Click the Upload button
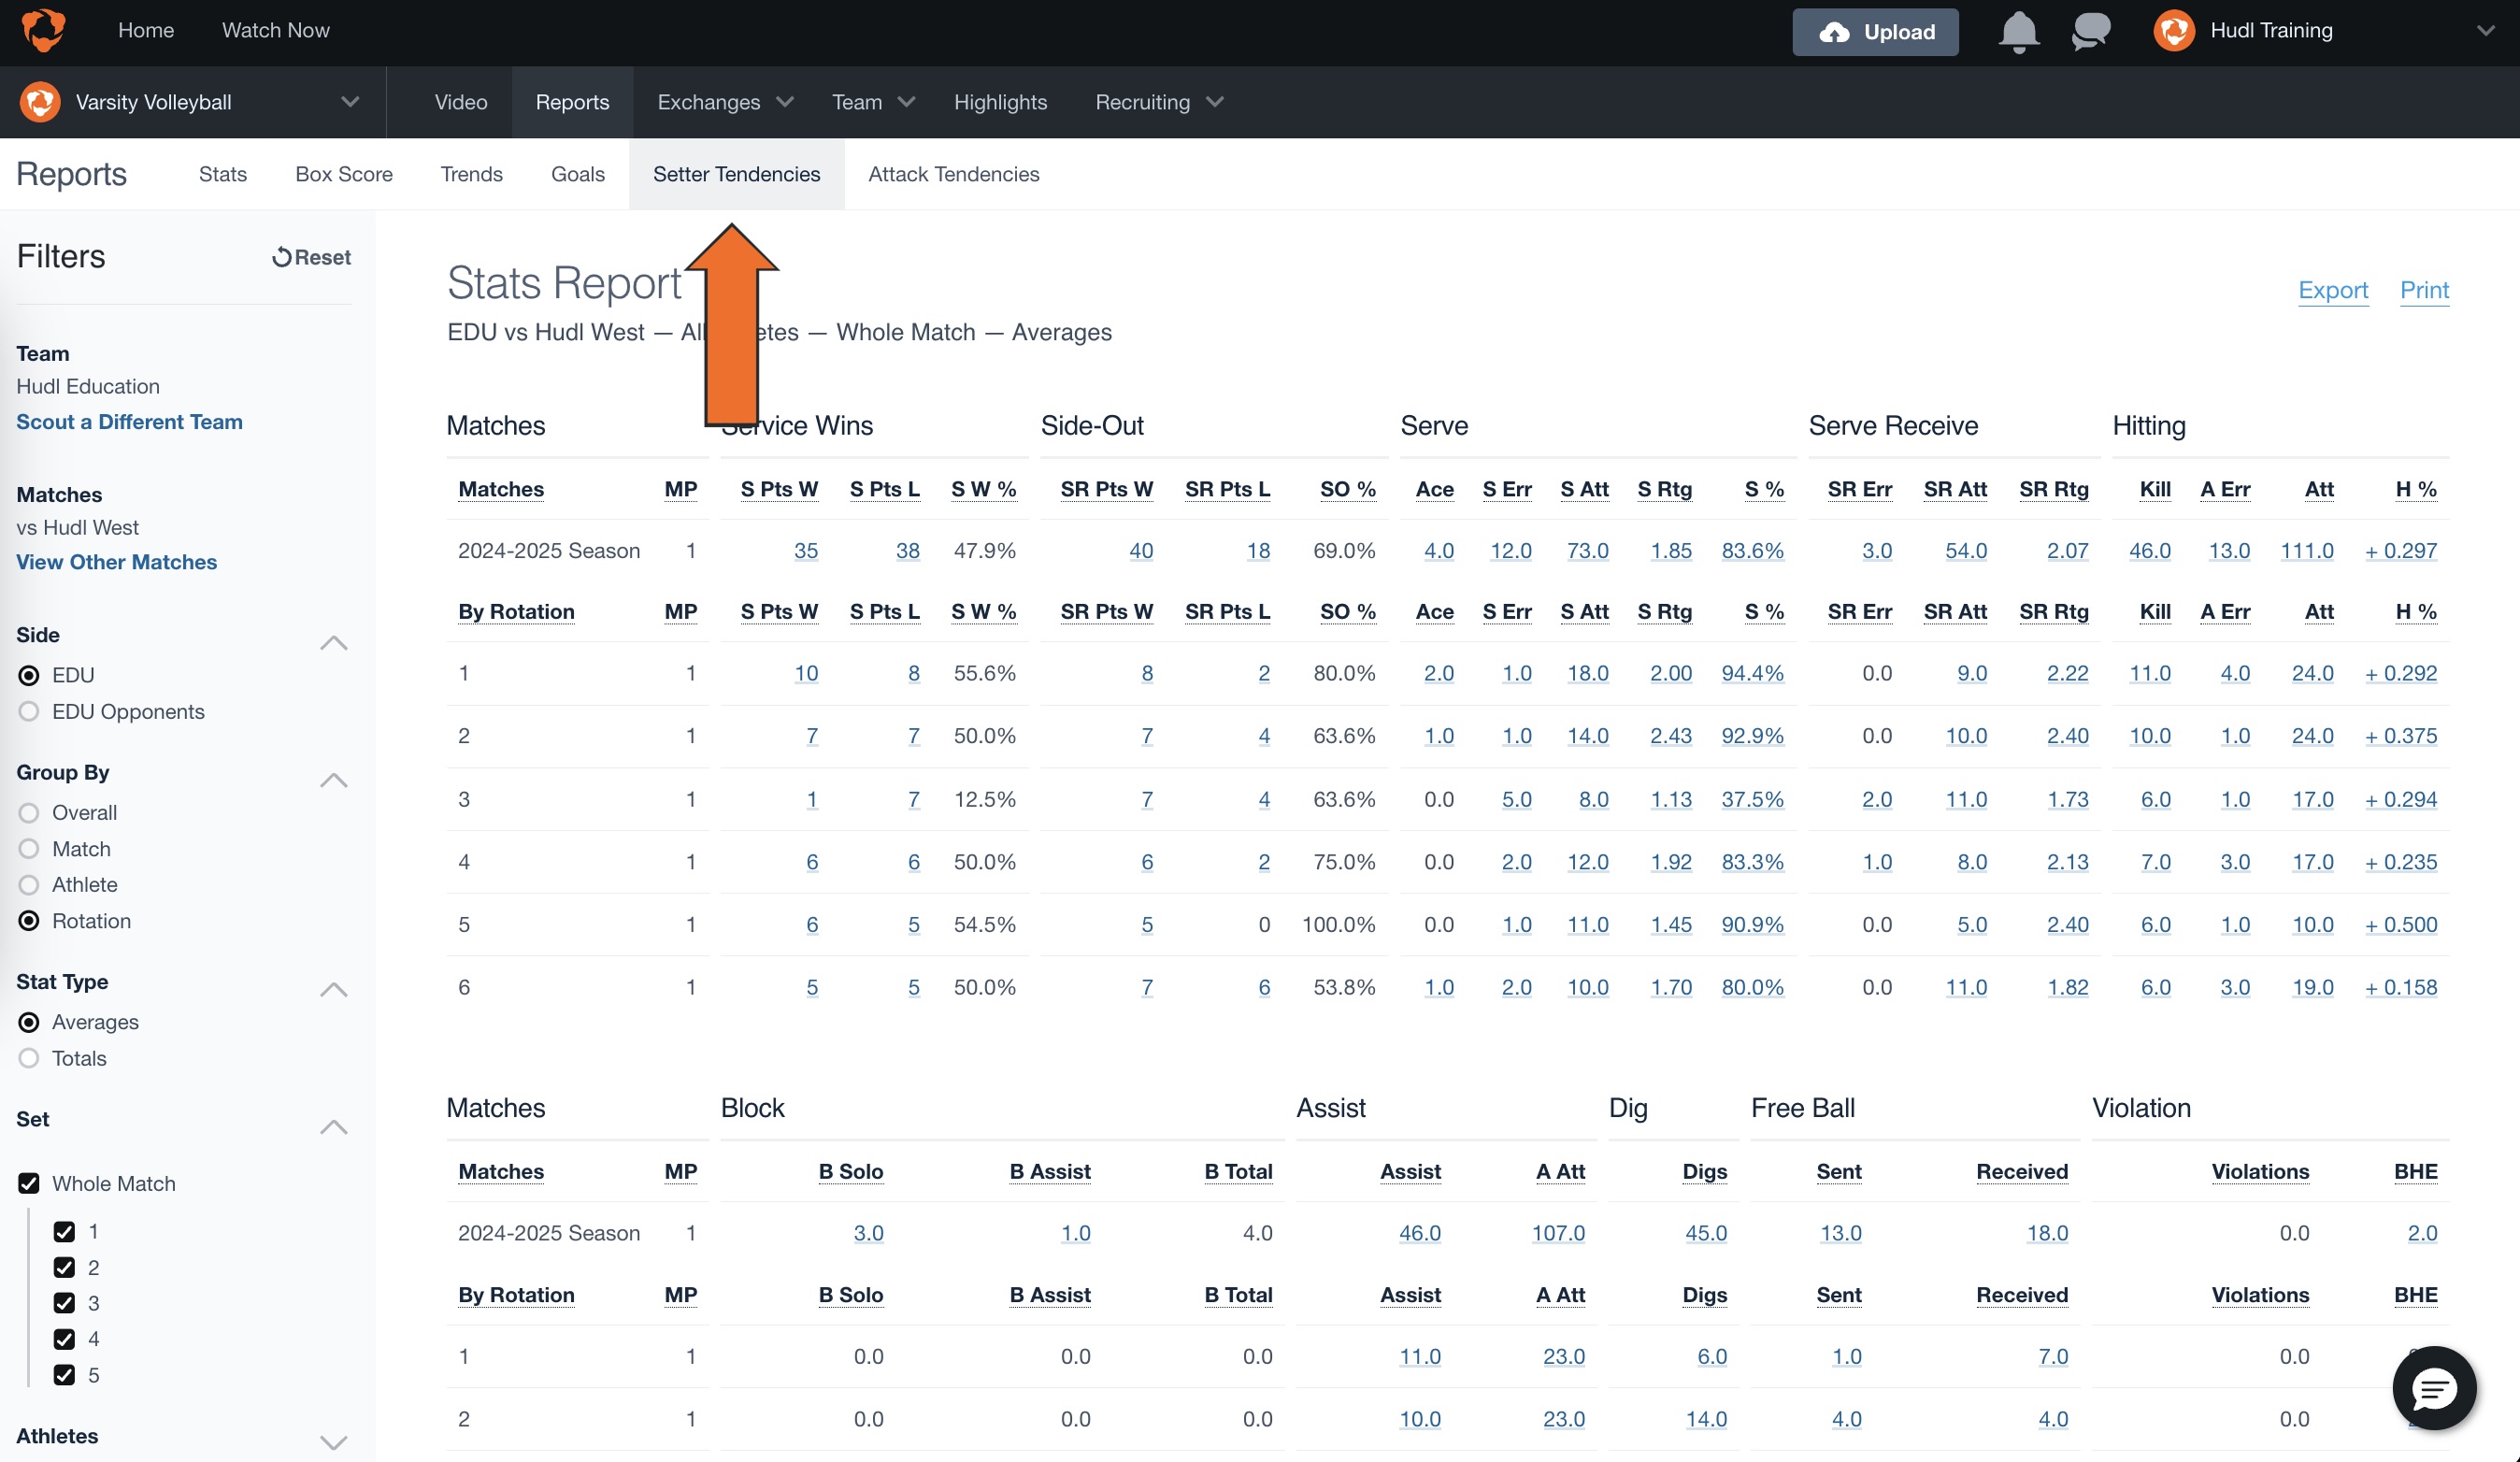This screenshot has width=2520, height=1462. pos(1874,32)
